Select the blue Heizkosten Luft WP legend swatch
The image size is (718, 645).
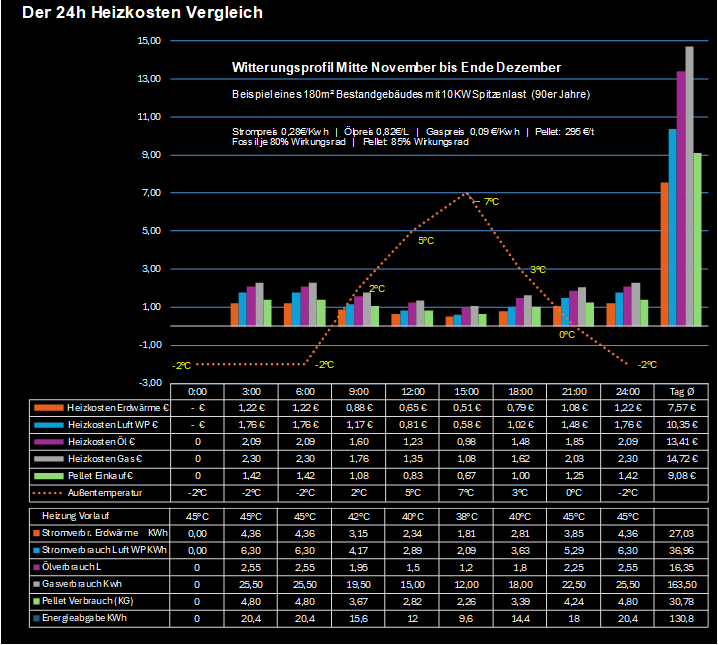[48, 425]
